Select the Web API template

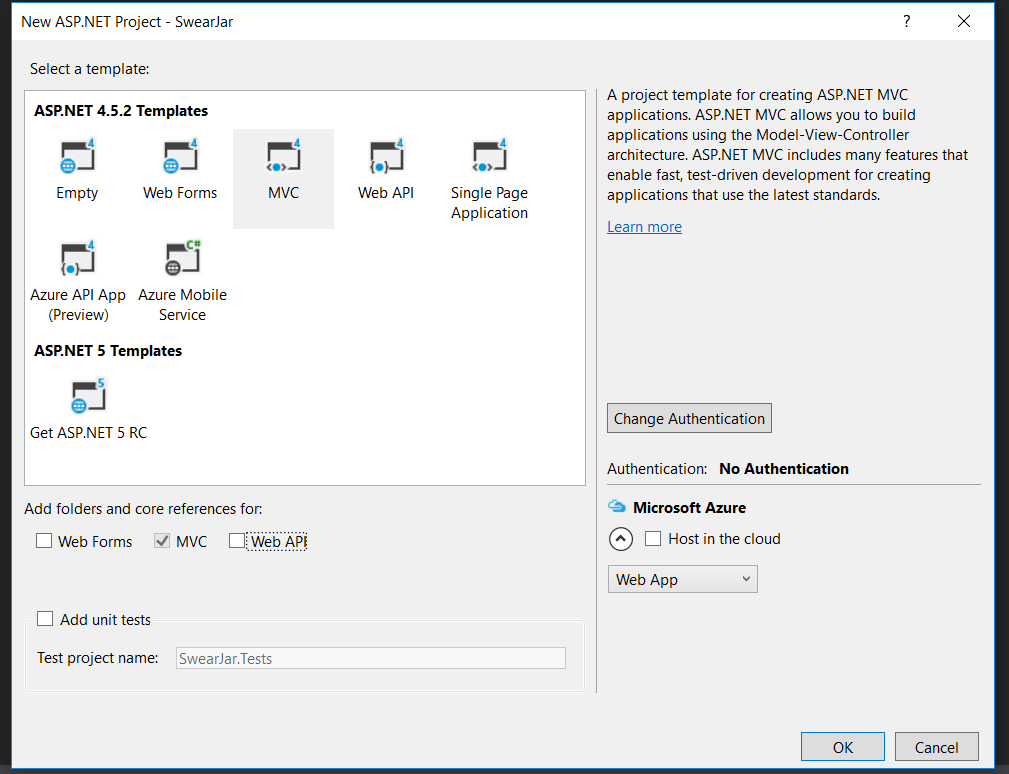[386, 157]
